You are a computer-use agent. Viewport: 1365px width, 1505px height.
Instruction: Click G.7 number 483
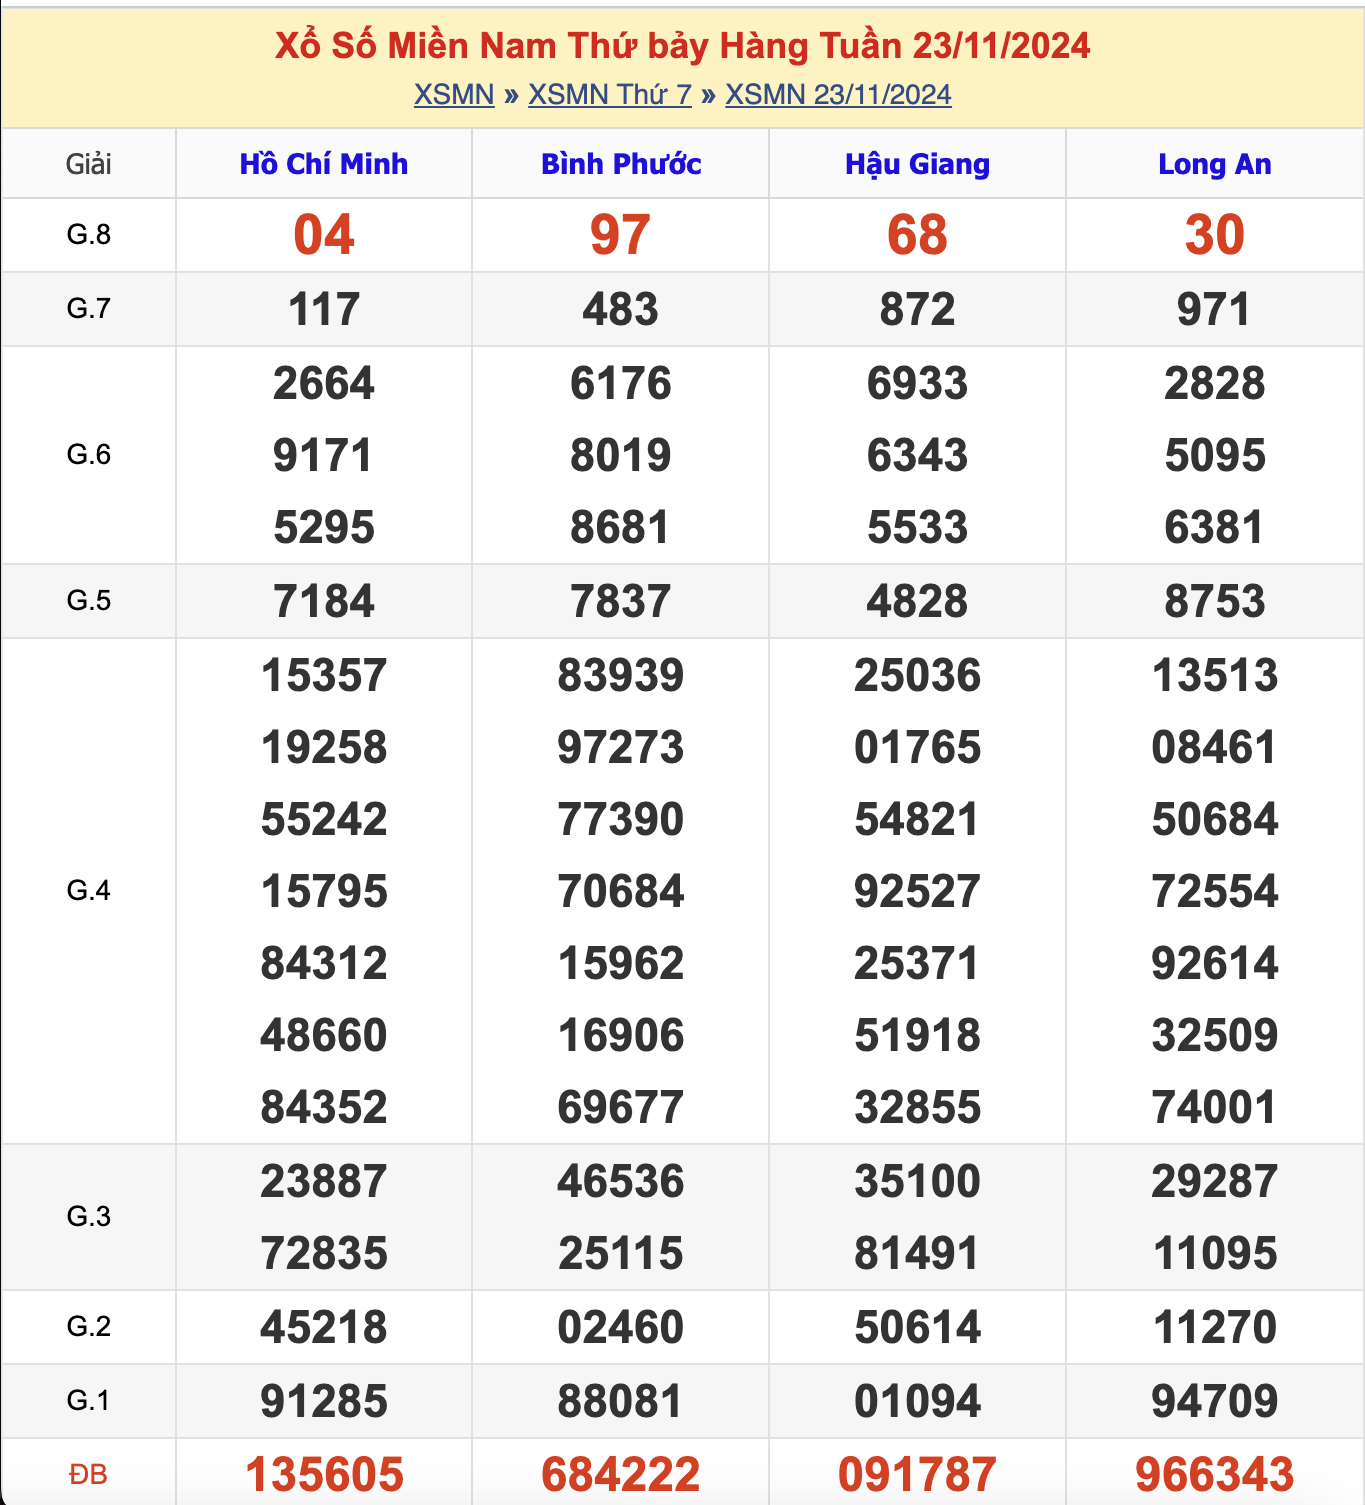pyautogui.click(x=621, y=309)
